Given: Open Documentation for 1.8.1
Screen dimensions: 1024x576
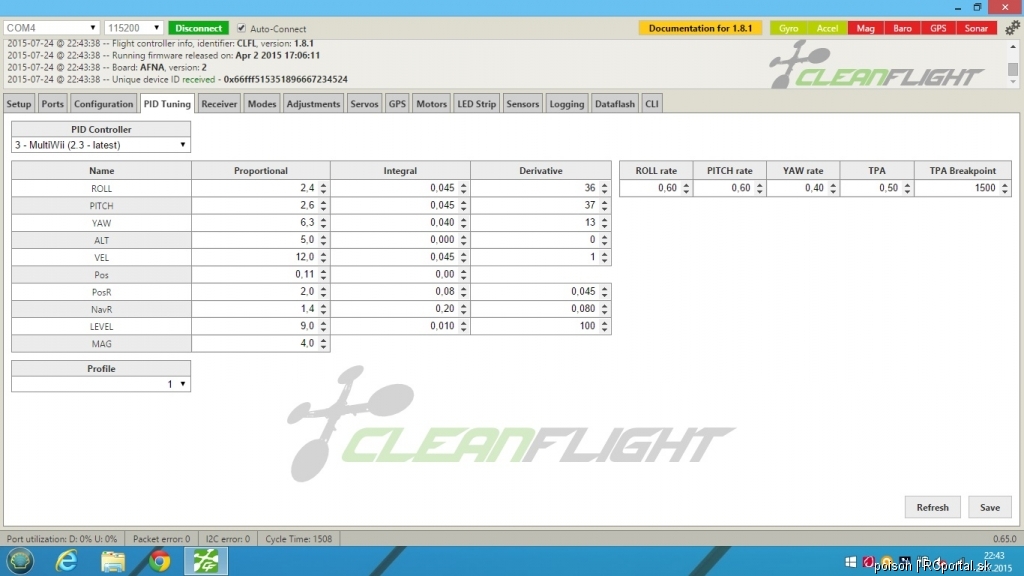Looking at the screenshot, I should [x=700, y=28].
